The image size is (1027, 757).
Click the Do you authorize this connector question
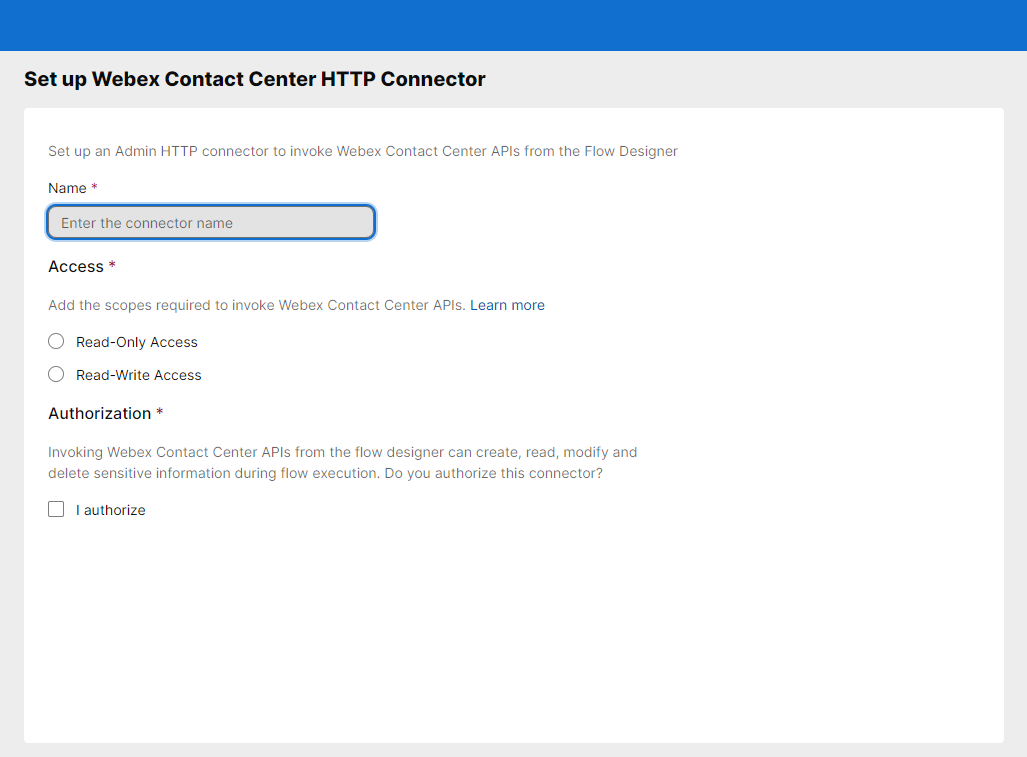click(x=493, y=473)
